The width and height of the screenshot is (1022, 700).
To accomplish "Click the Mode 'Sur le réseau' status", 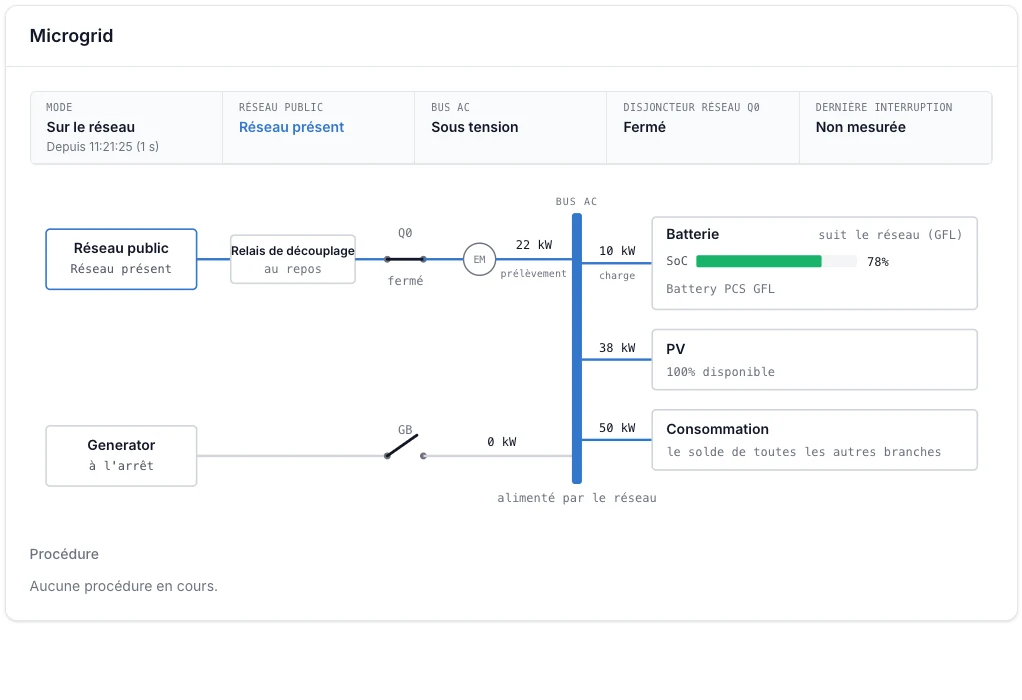I will click(x=91, y=127).
